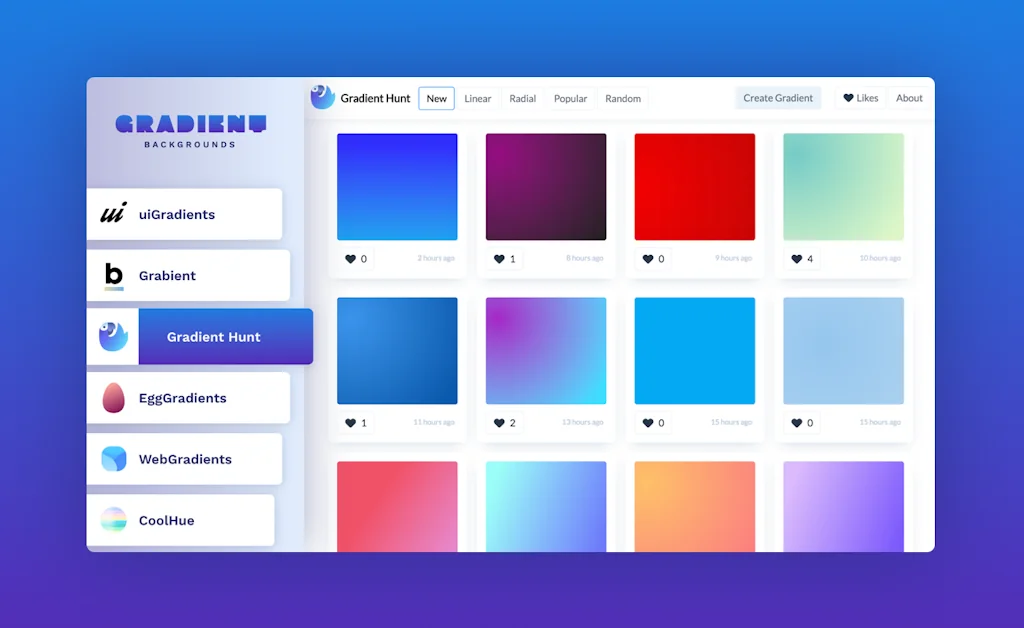Open the Radial gradients tab
This screenshot has width=1024, height=628.
tap(522, 98)
